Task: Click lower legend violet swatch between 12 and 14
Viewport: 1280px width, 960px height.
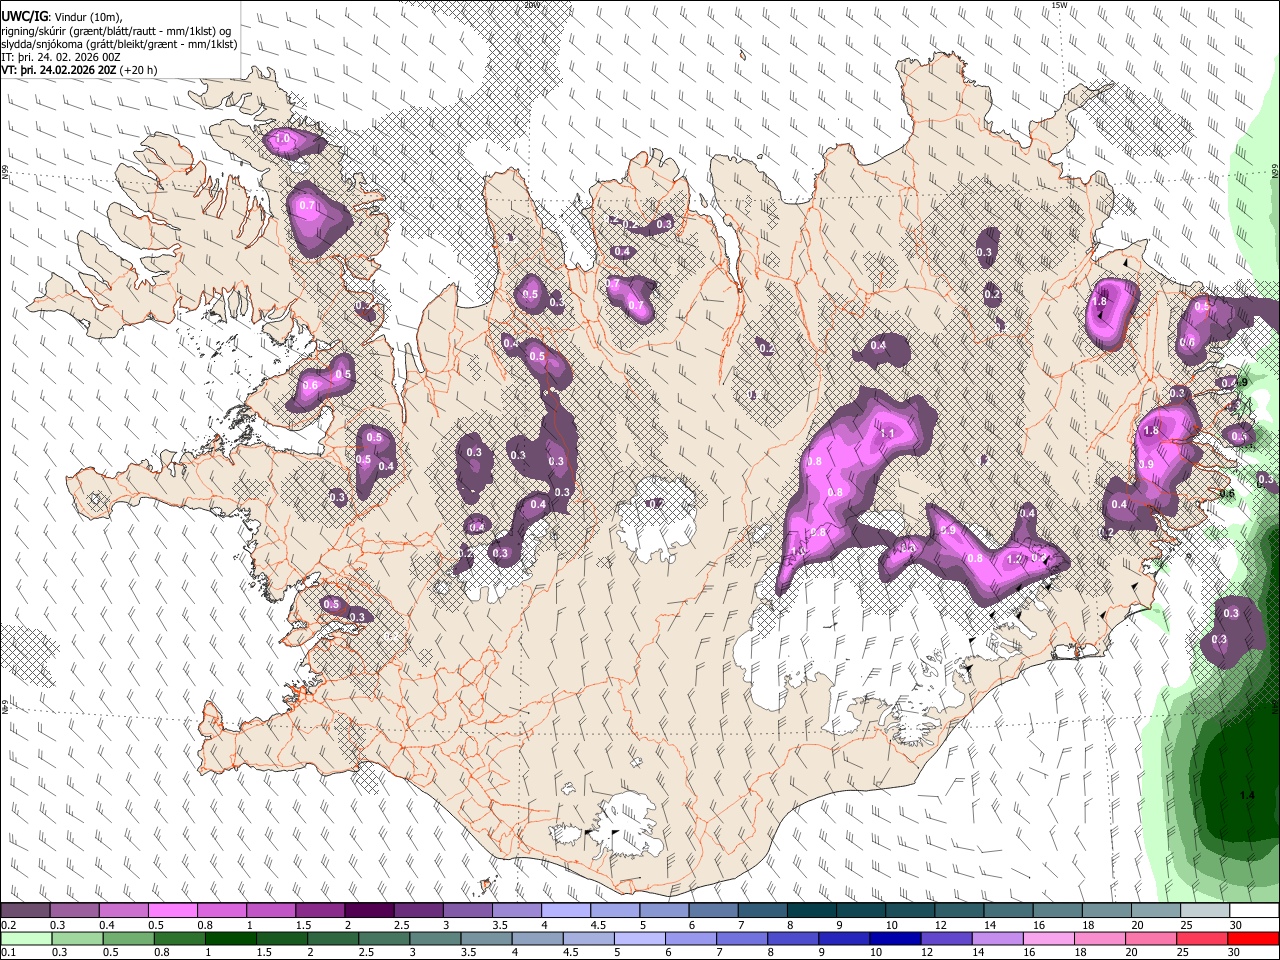Action: 947,938
